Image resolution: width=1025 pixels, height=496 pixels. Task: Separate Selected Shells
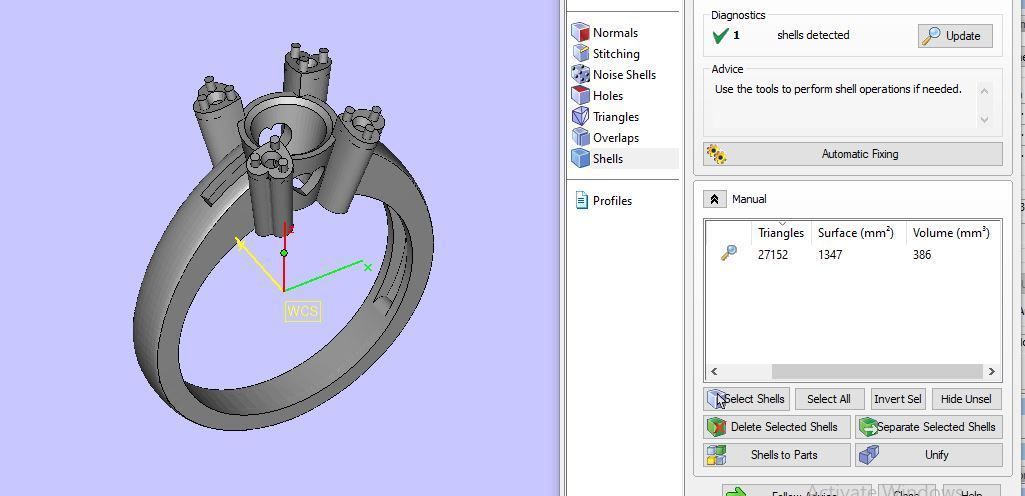click(928, 427)
